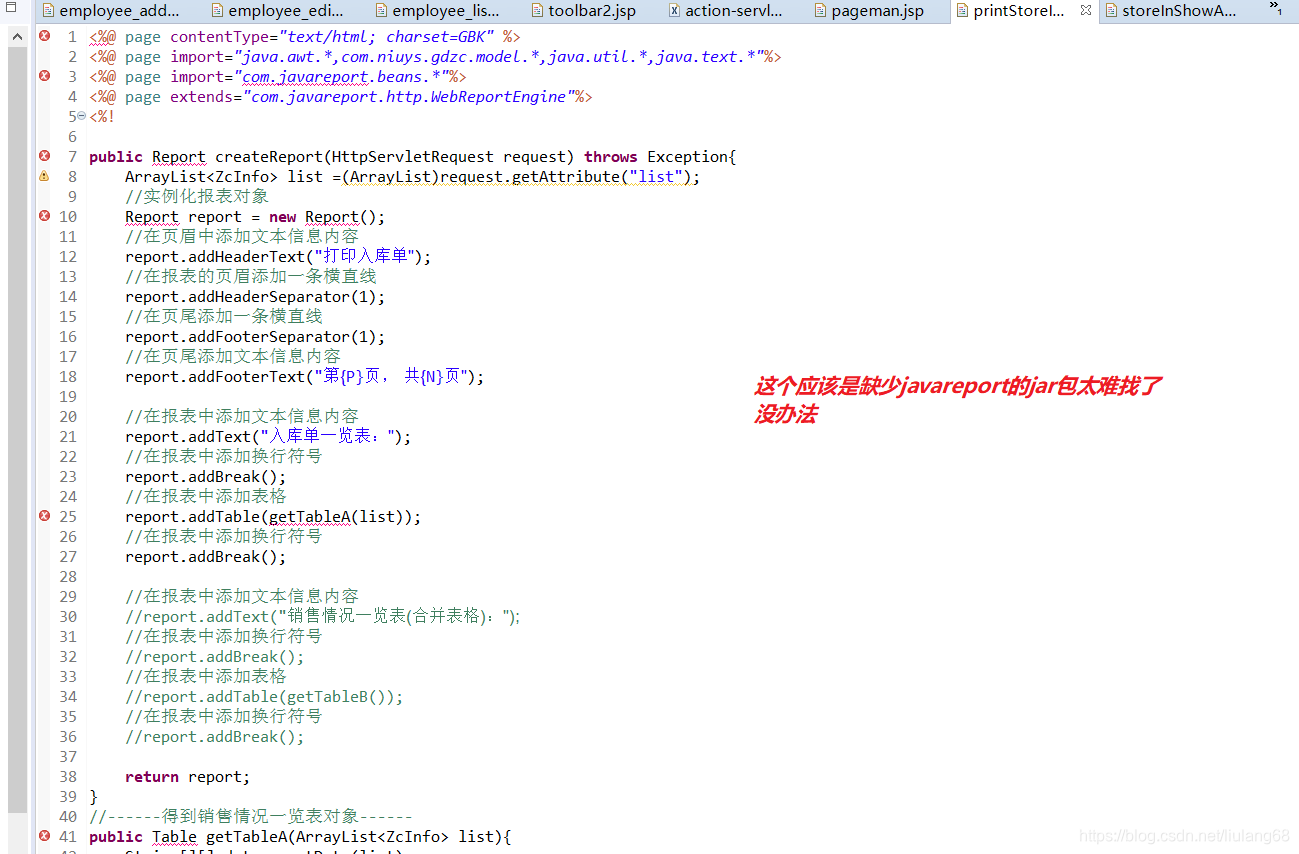Click '//report.addTable(getTableB());' on line 34
The height and width of the screenshot is (854, 1299).
coord(264,697)
